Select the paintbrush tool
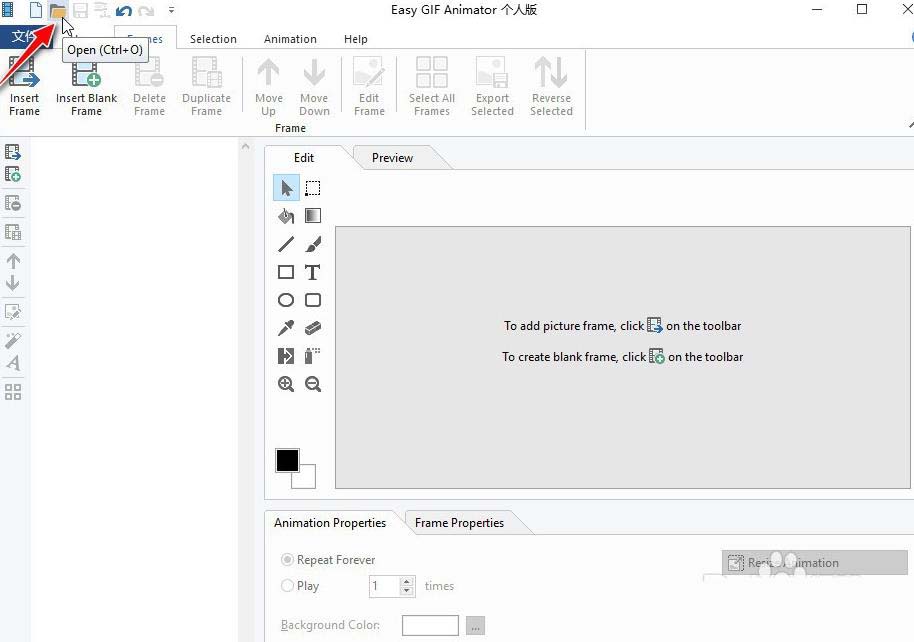Image resolution: width=914 pixels, height=642 pixels. click(x=313, y=244)
